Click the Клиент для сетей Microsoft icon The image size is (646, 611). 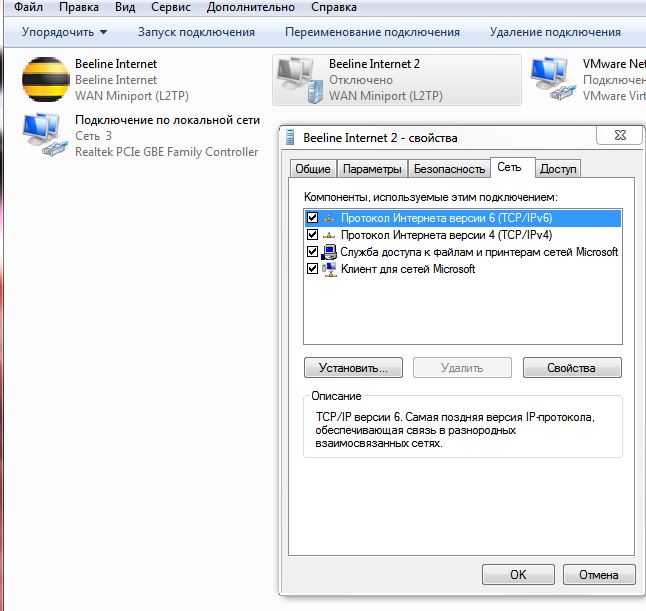coord(329,269)
